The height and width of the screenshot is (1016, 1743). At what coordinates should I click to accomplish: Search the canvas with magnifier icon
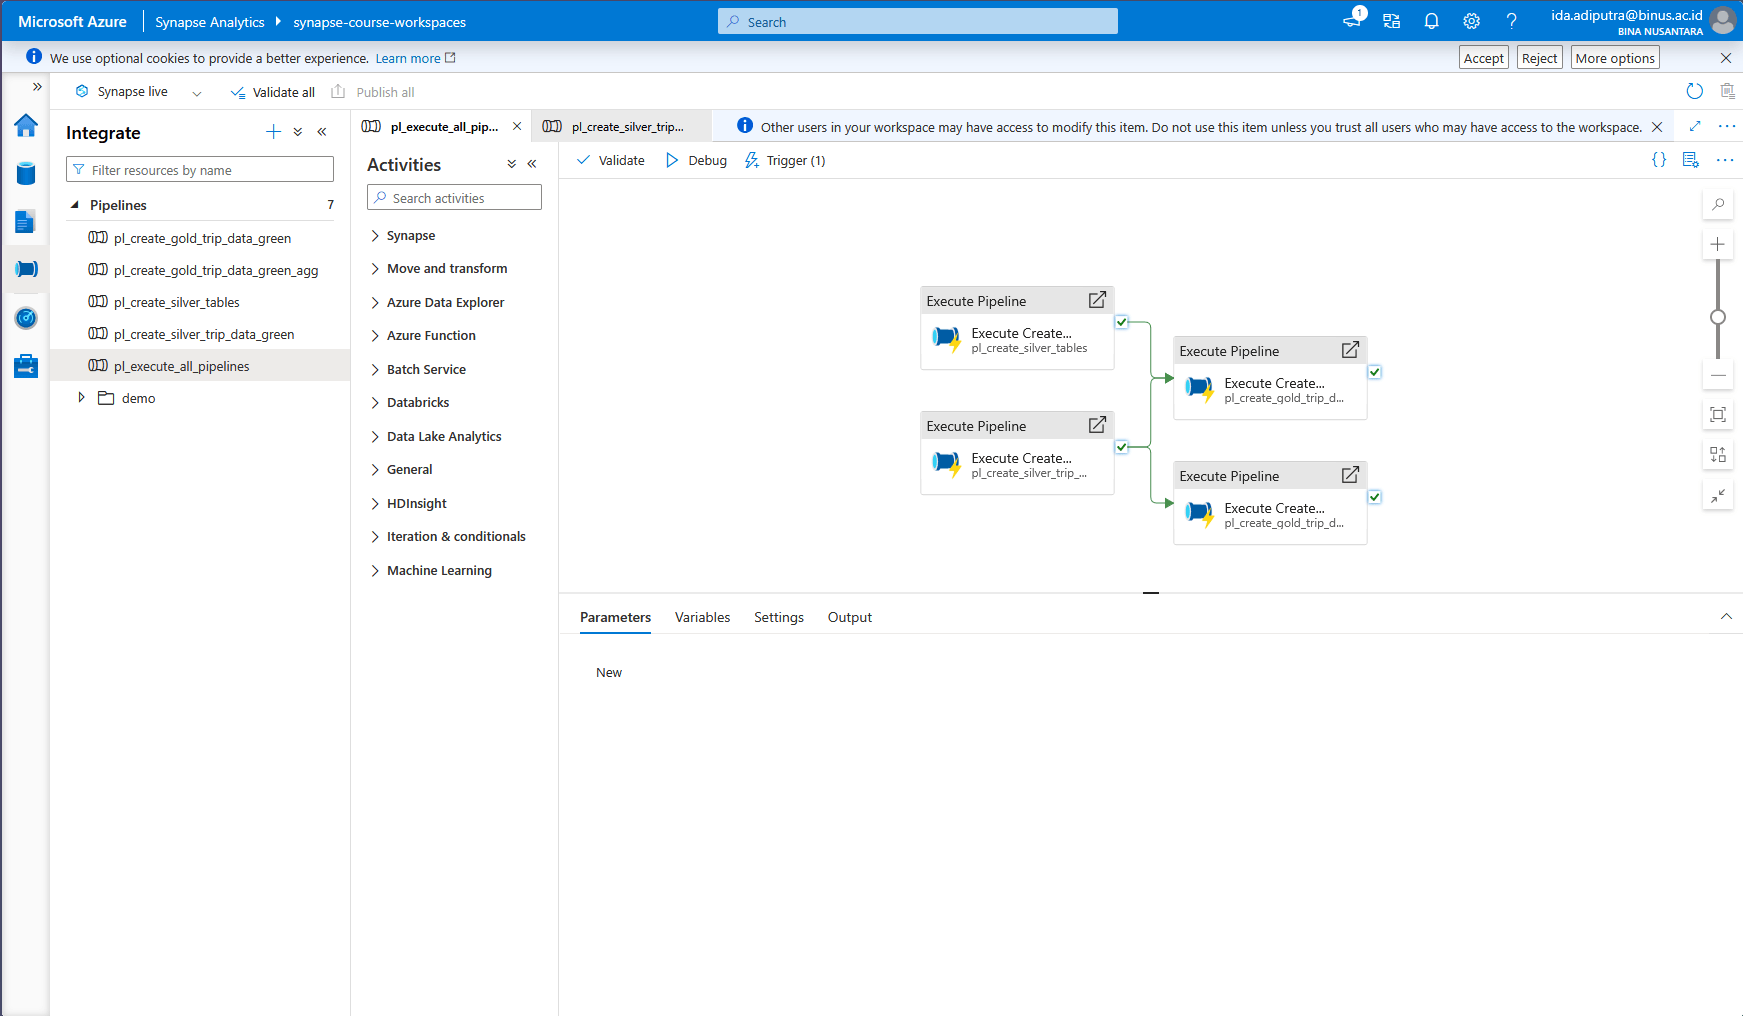click(1718, 204)
